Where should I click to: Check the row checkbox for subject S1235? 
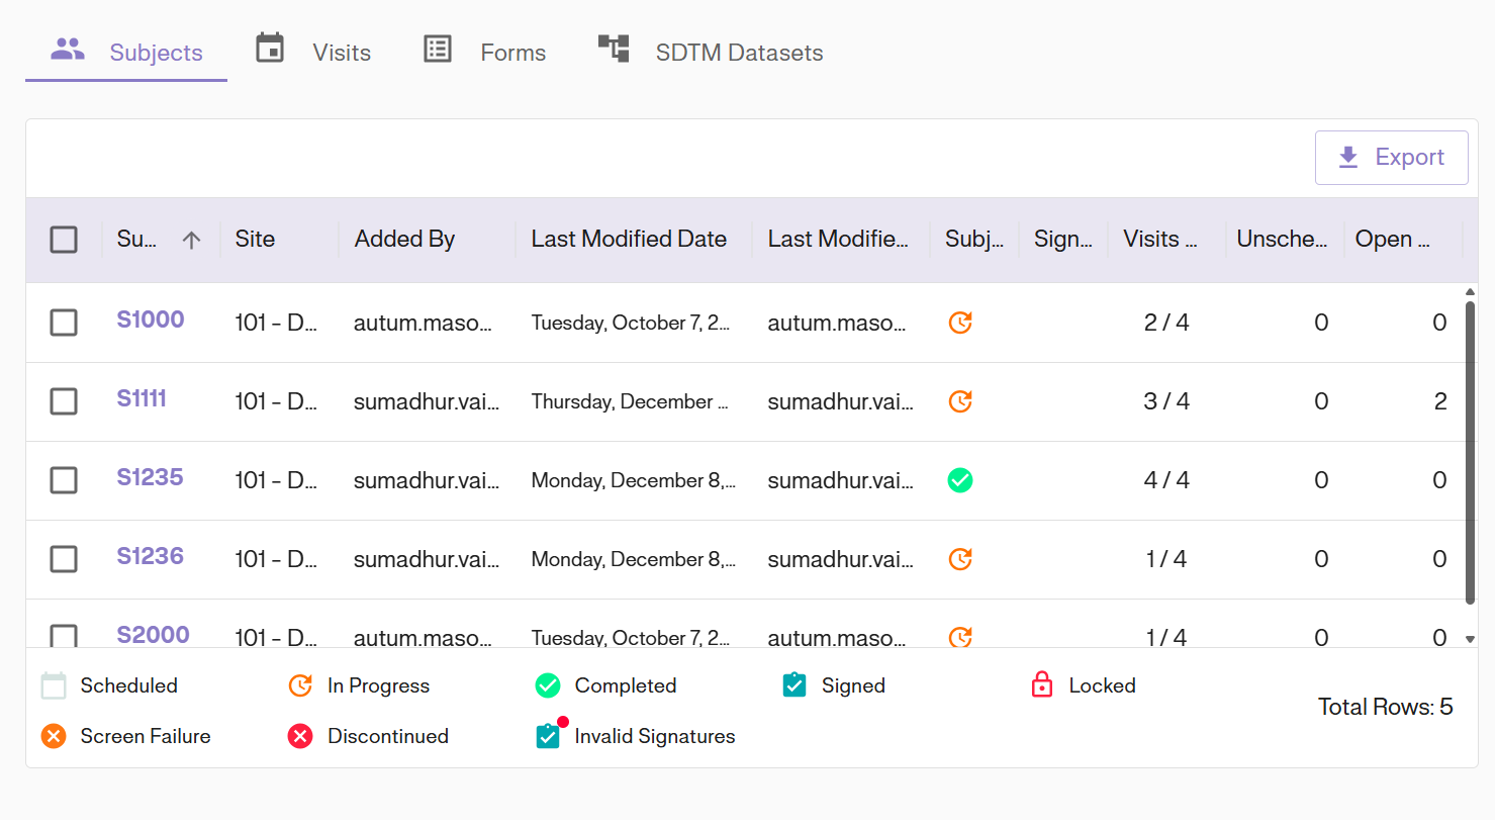click(63, 480)
